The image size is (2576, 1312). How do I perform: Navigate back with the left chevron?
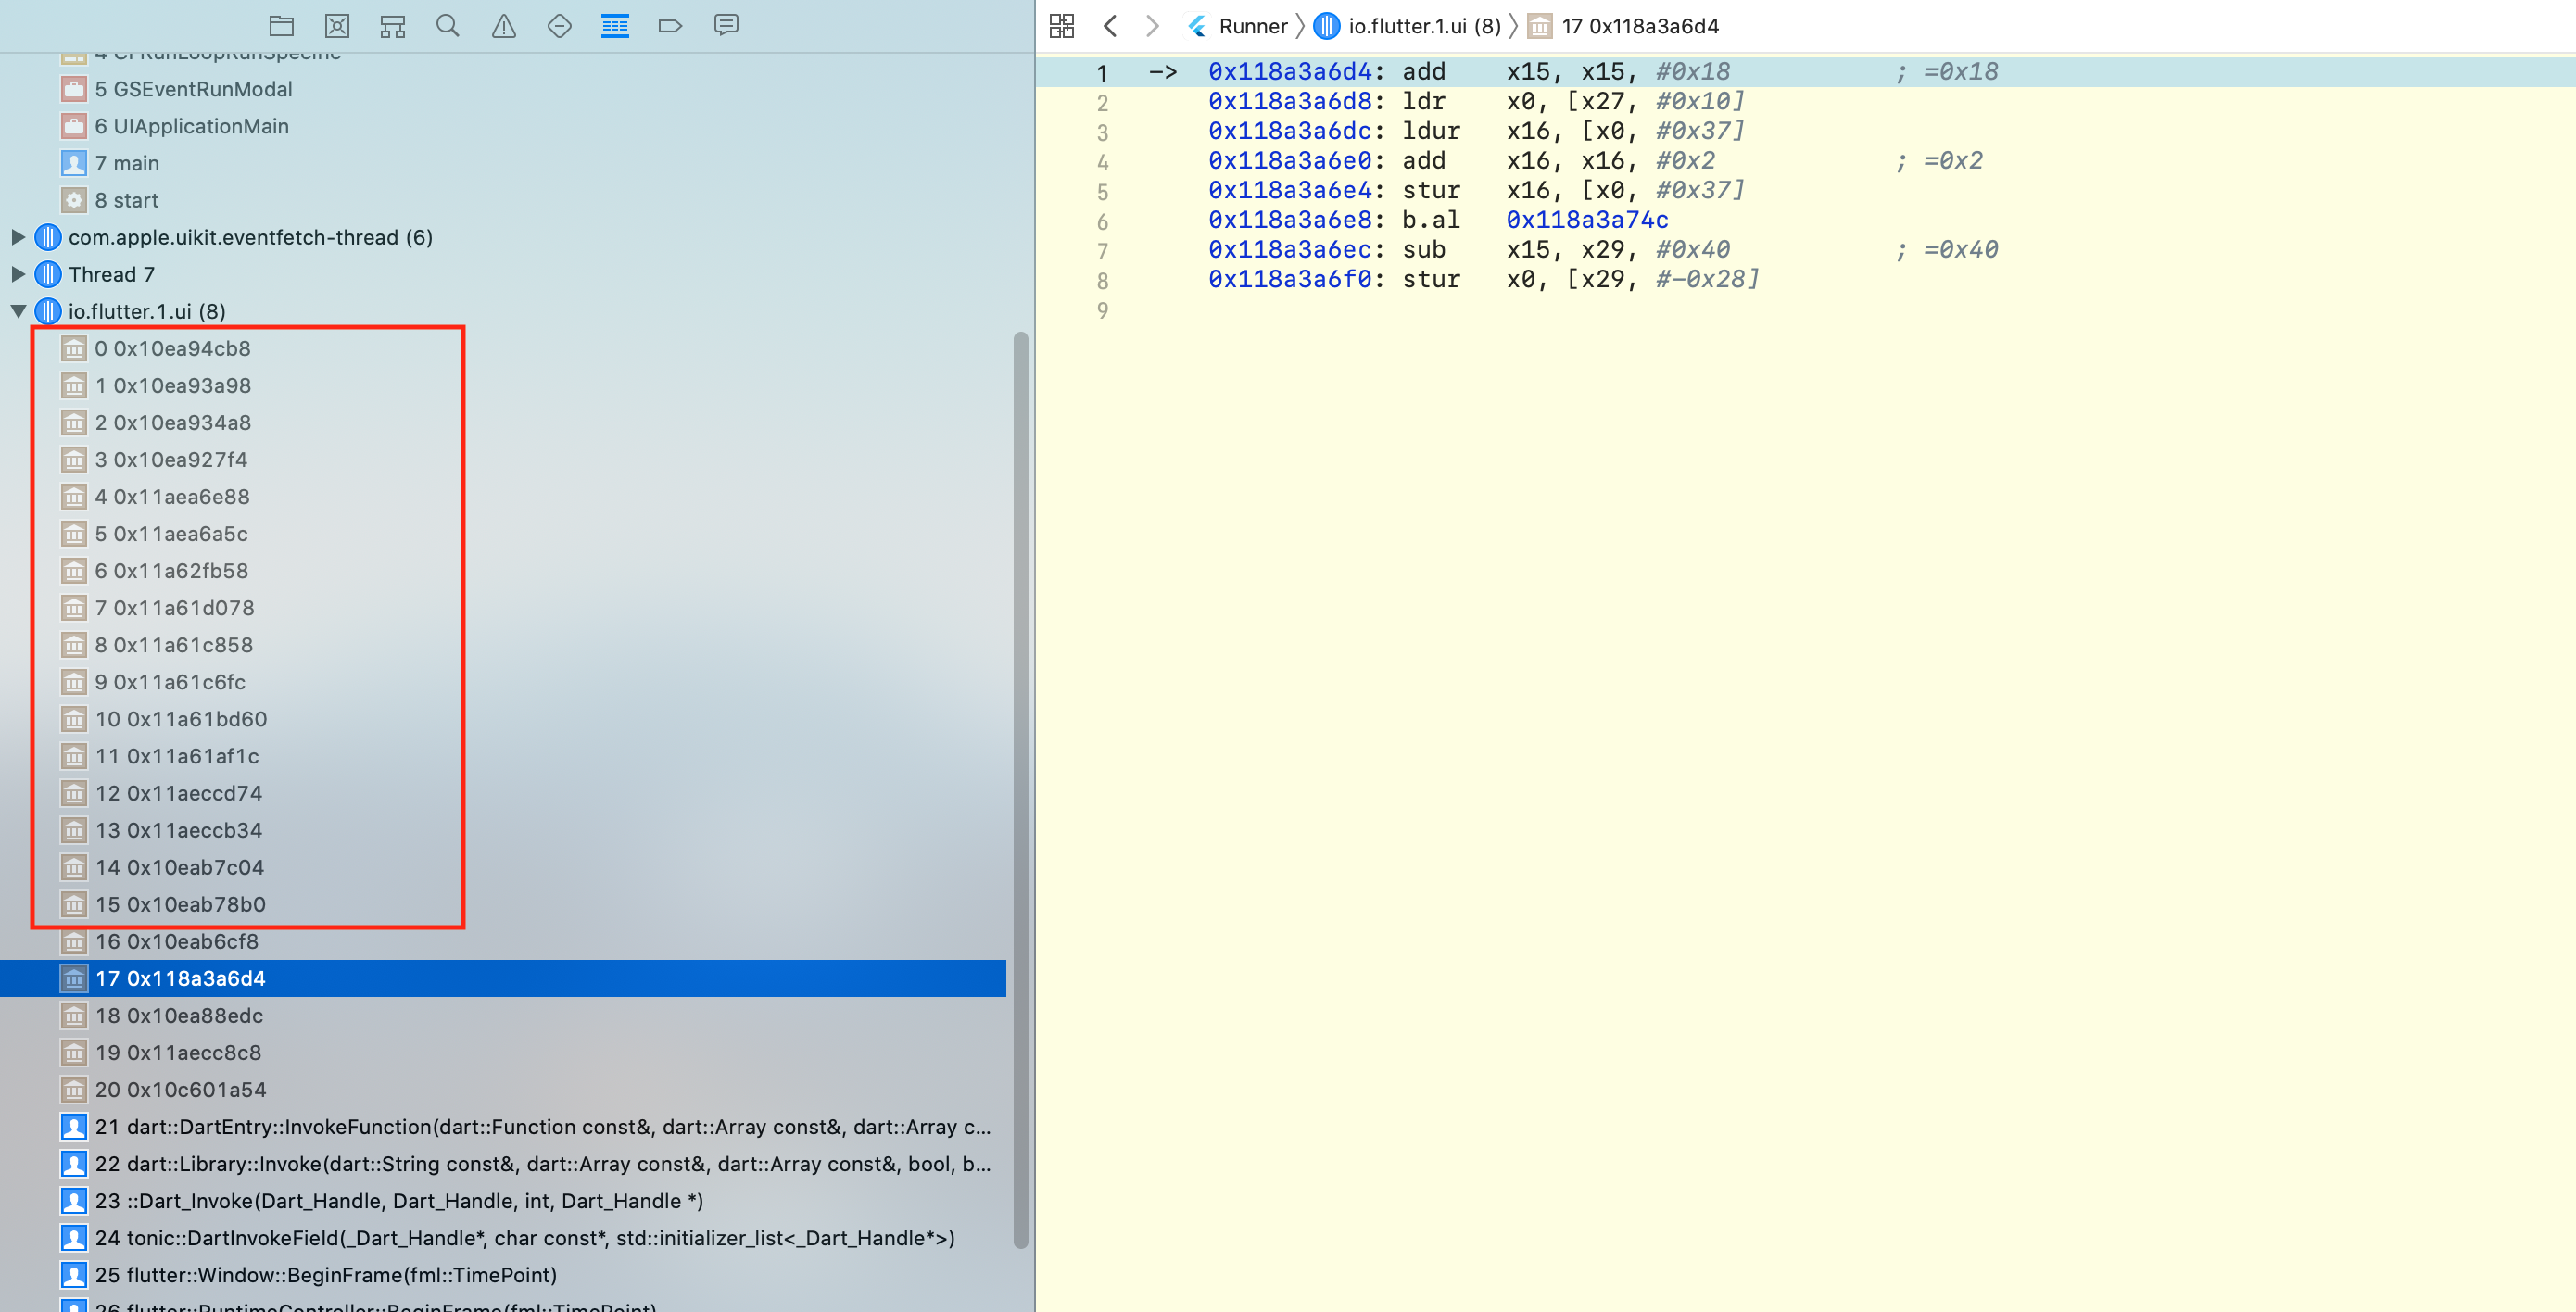[1111, 25]
